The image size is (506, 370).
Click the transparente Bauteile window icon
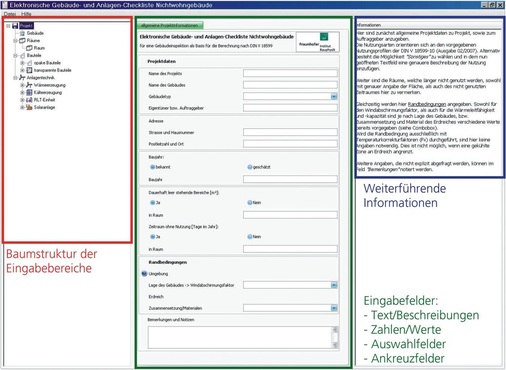click(x=29, y=70)
